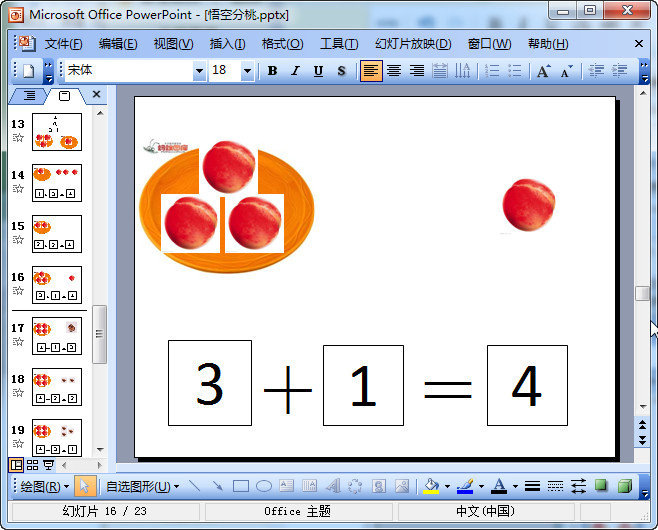Apply the yellow Fill Color
Screen dimensions: 658x530
[431, 486]
